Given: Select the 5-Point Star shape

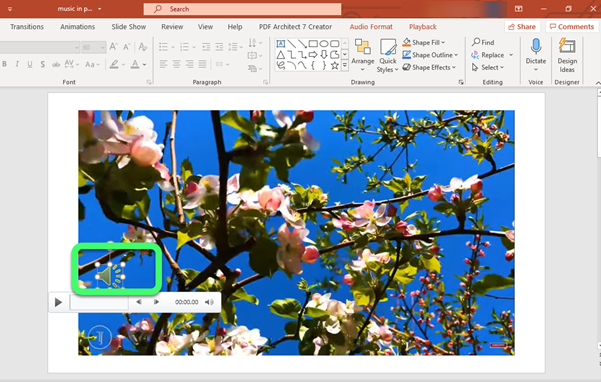Looking at the screenshot, I should pyautogui.click(x=335, y=66).
